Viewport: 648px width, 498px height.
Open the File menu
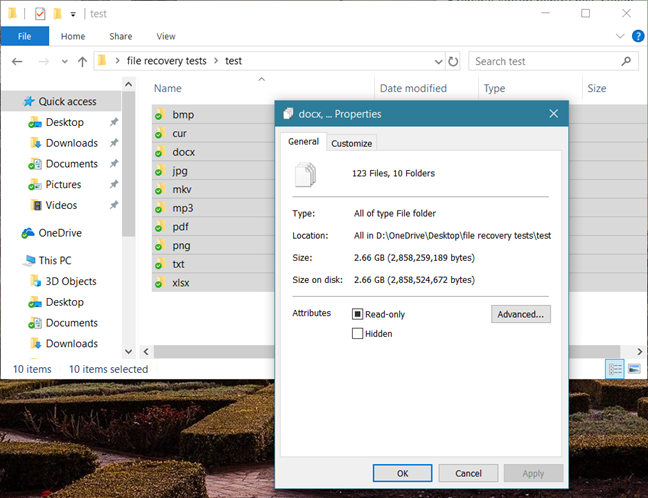coord(24,36)
